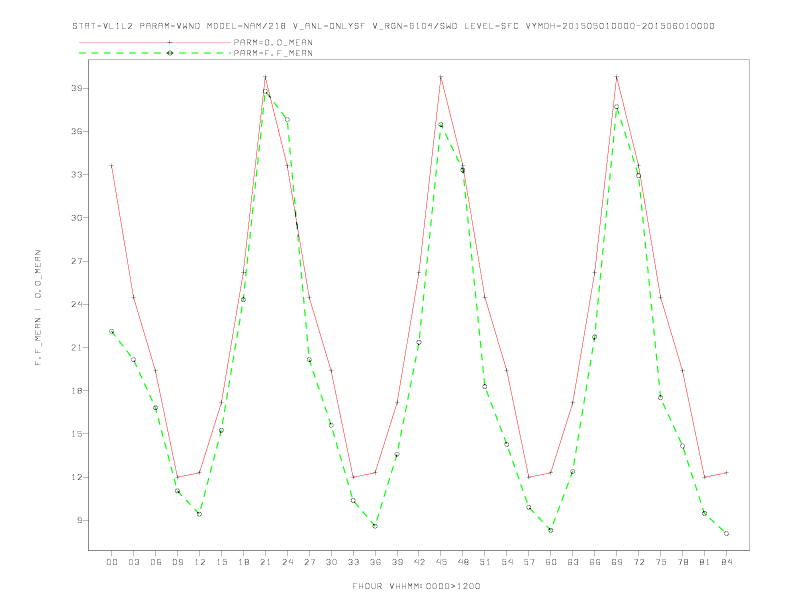Click y-axis tick label 15

[76, 434]
